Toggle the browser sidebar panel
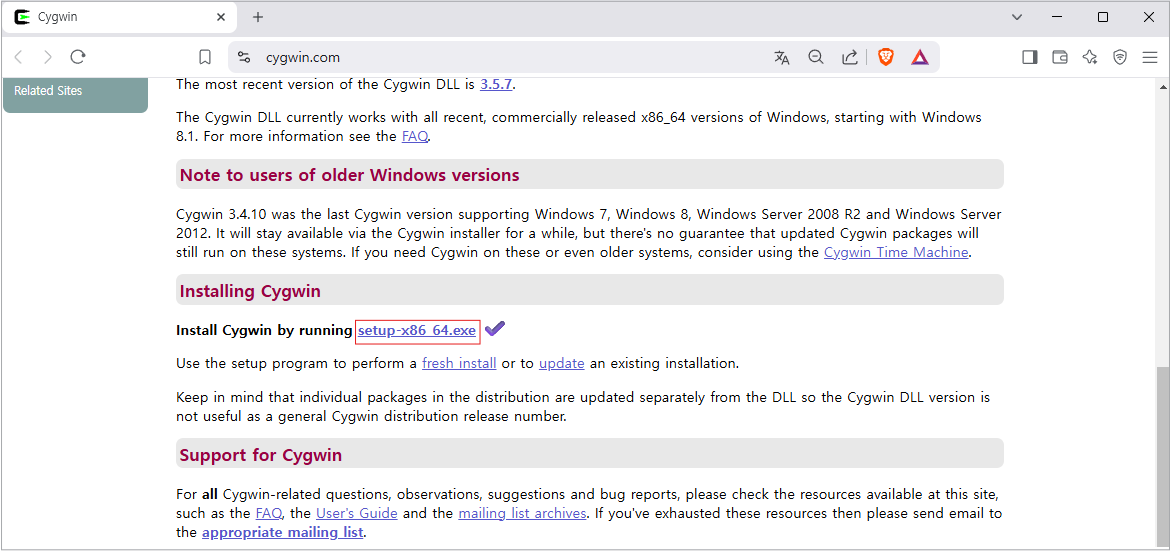1170x551 pixels. 1030,57
